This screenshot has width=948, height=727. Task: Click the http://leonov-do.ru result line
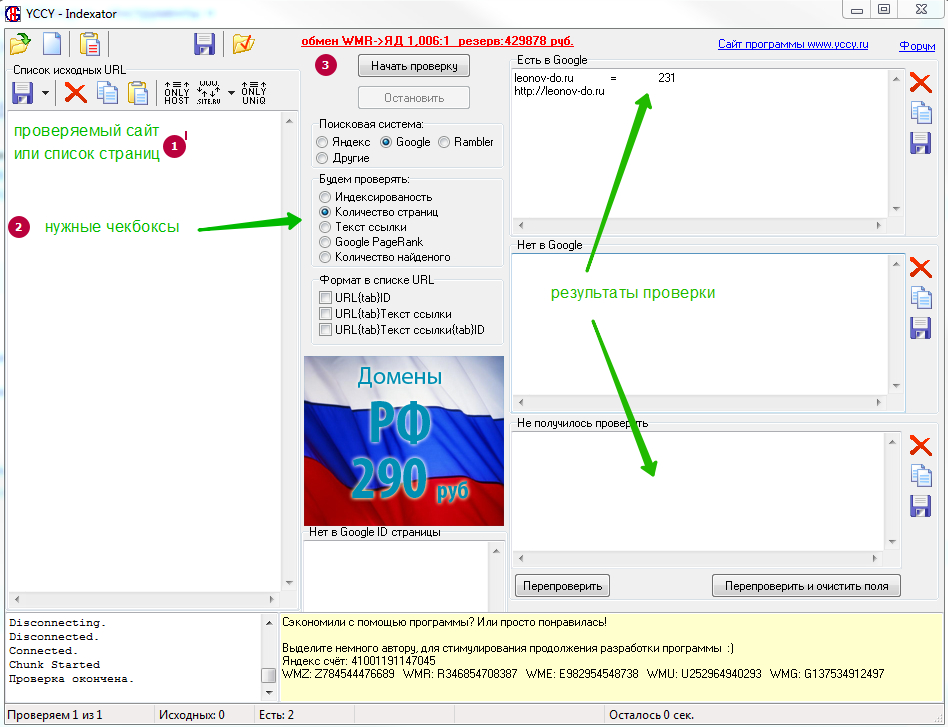[559, 91]
